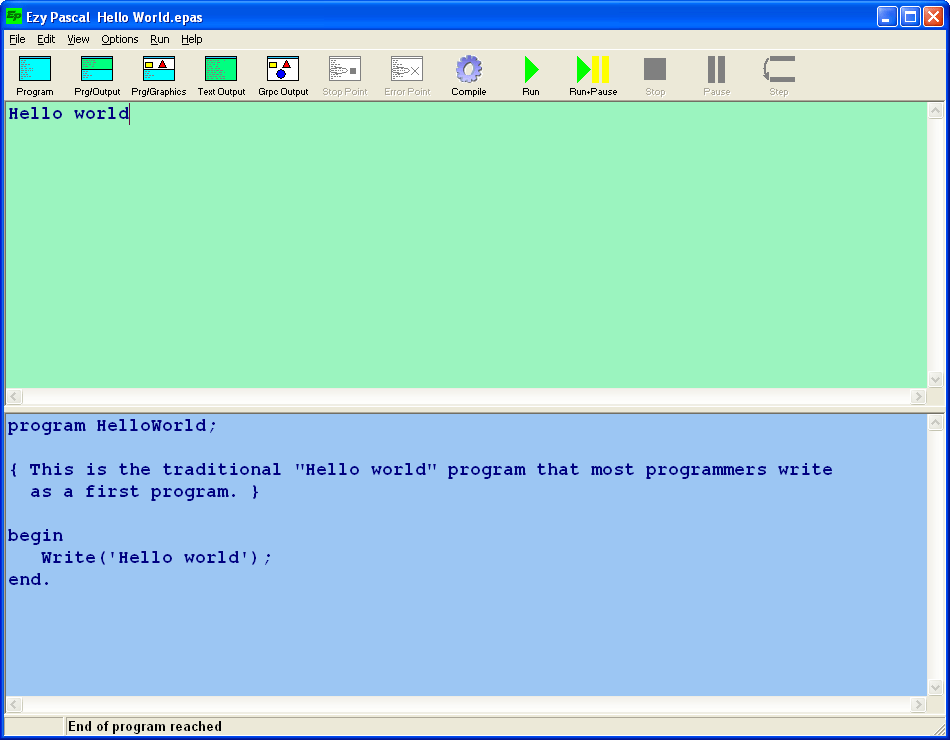Click the Error Point toolbar icon
Screen dimensions: 950x740
click(406, 68)
